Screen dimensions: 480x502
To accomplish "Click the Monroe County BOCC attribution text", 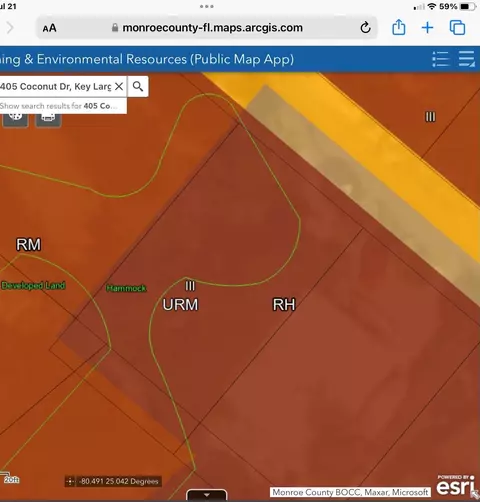I will (350, 492).
